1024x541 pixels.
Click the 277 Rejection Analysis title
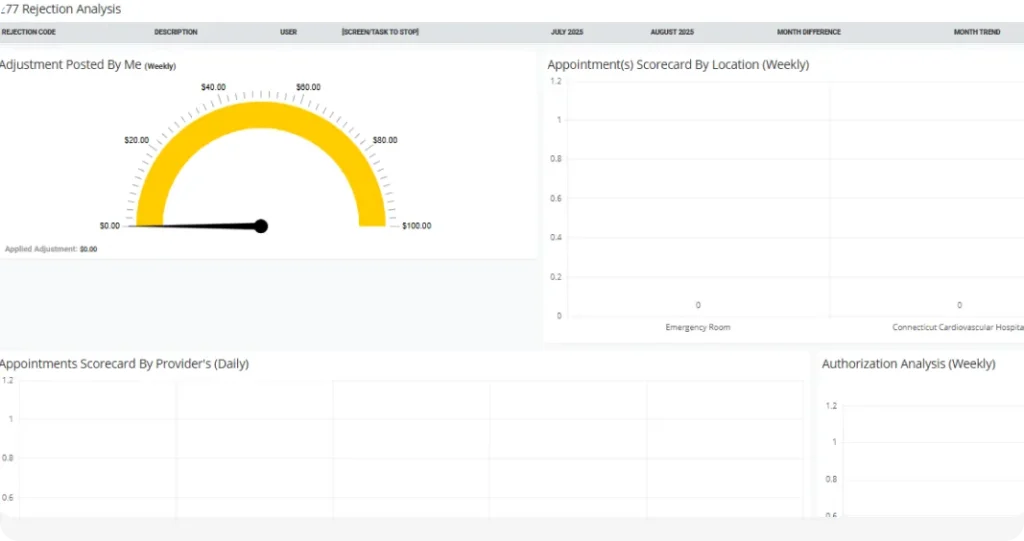tap(61, 9)
